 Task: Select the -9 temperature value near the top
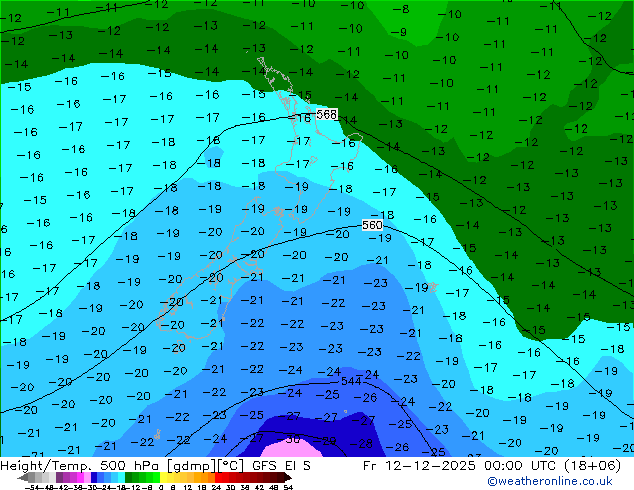point(399,32)
